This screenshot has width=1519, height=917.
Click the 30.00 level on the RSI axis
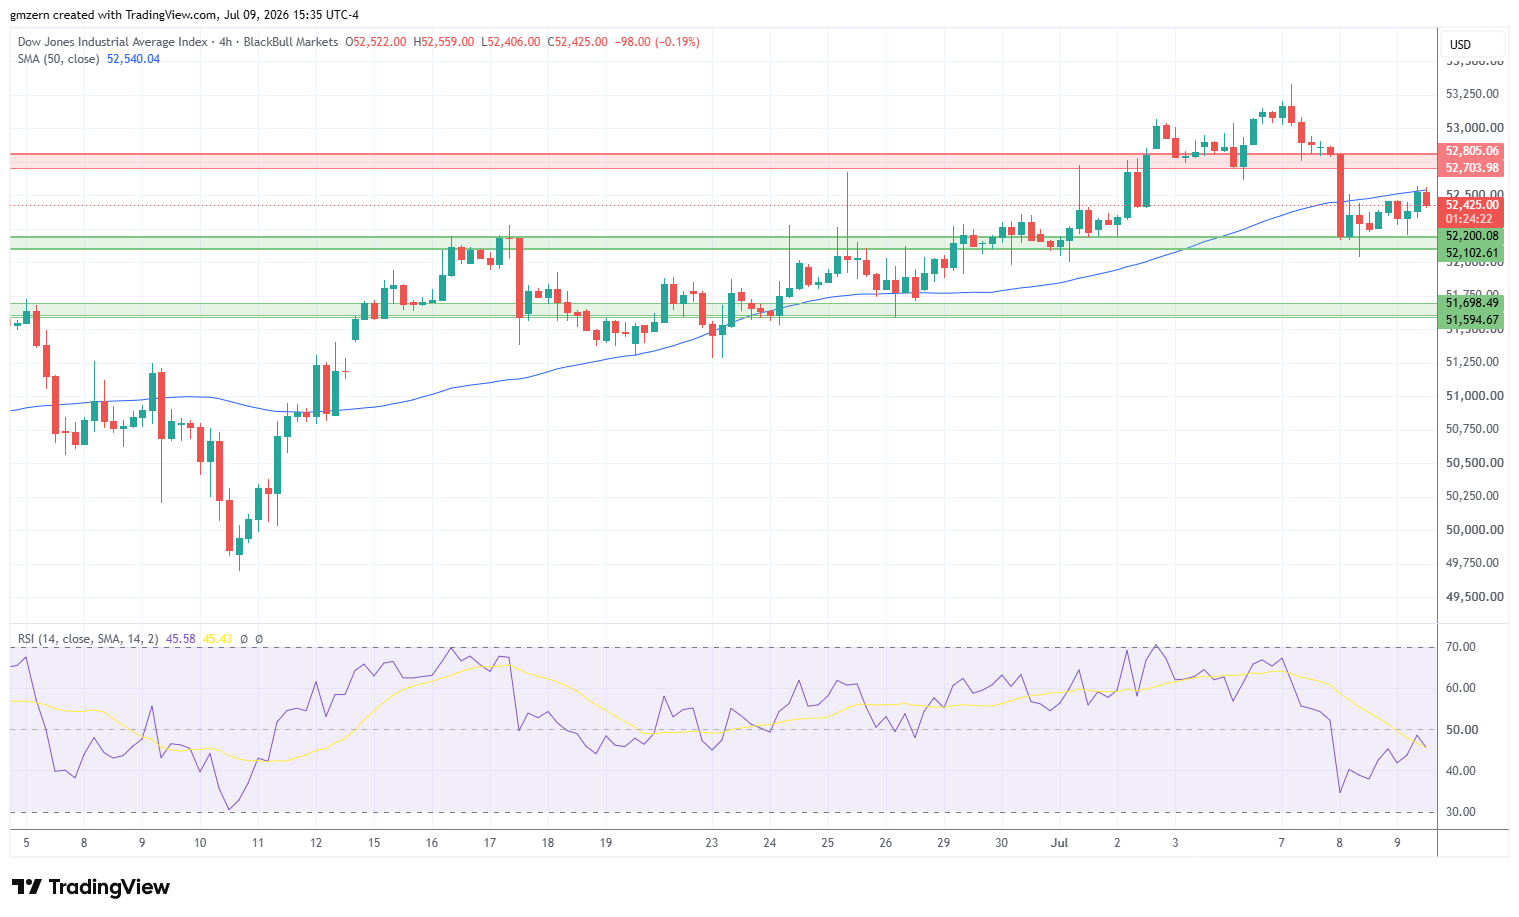[1461, 812]
